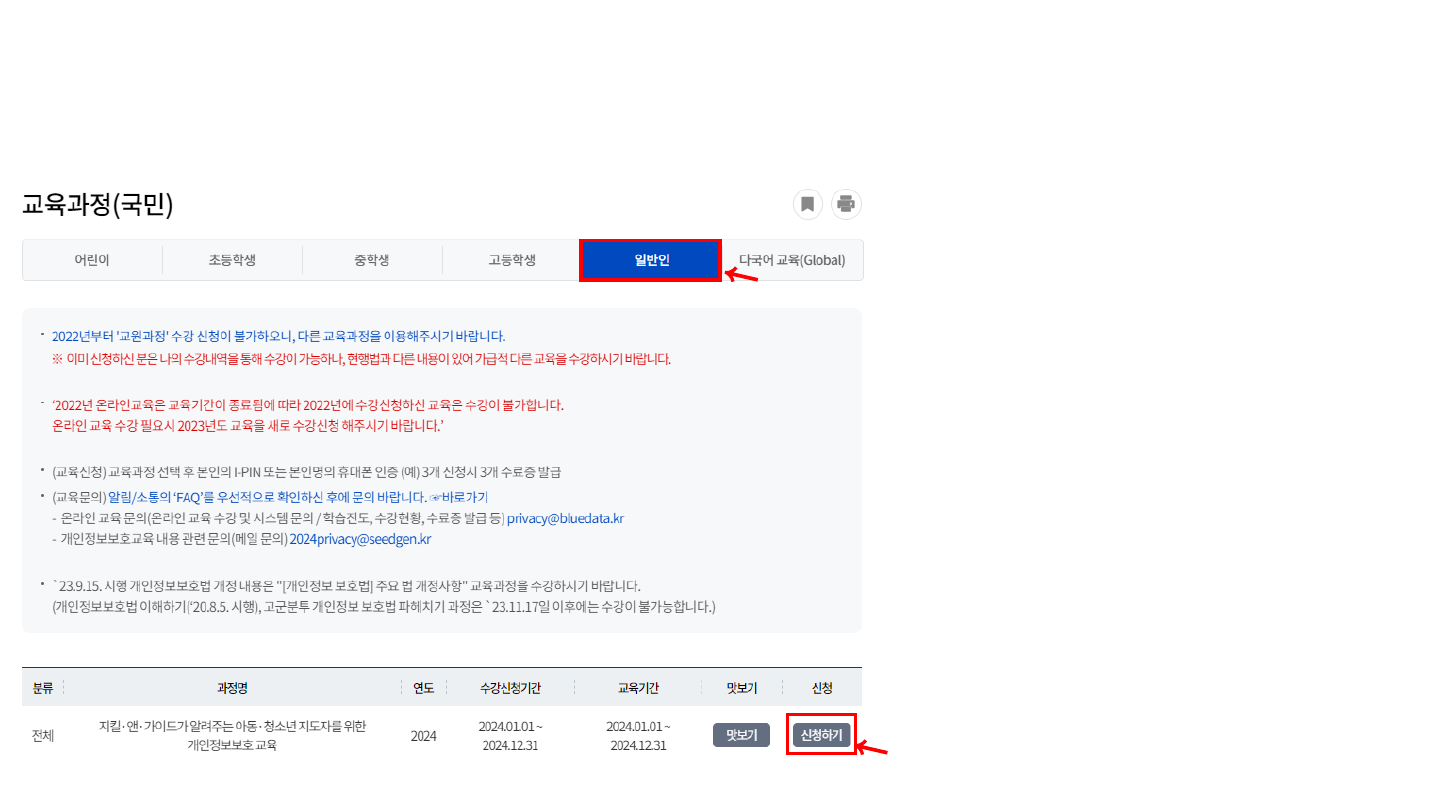Screen dimensions: 1440x810
Task: Click the 맛보기 preview button
Action: point(741,734)
